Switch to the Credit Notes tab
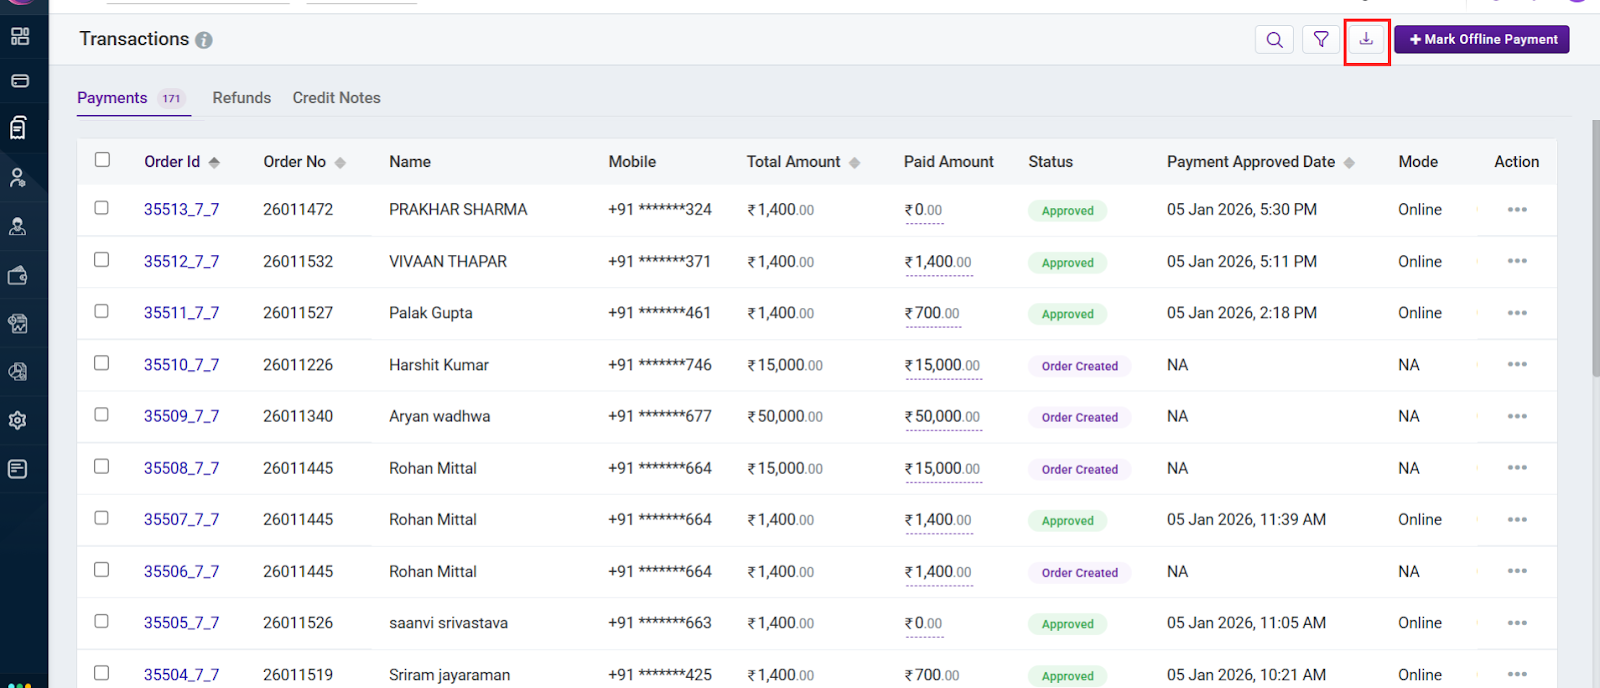The image size is (1600, 688). 336,98
